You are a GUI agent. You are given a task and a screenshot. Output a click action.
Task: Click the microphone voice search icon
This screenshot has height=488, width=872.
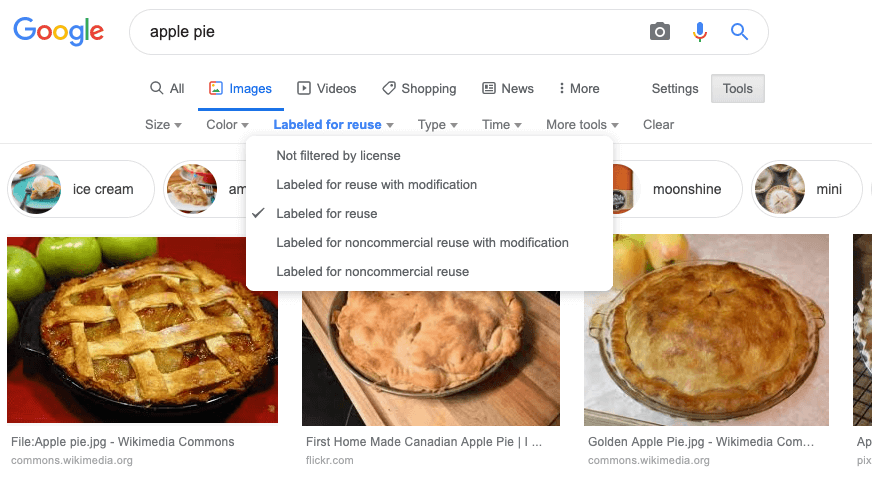[x=700, y=32]
